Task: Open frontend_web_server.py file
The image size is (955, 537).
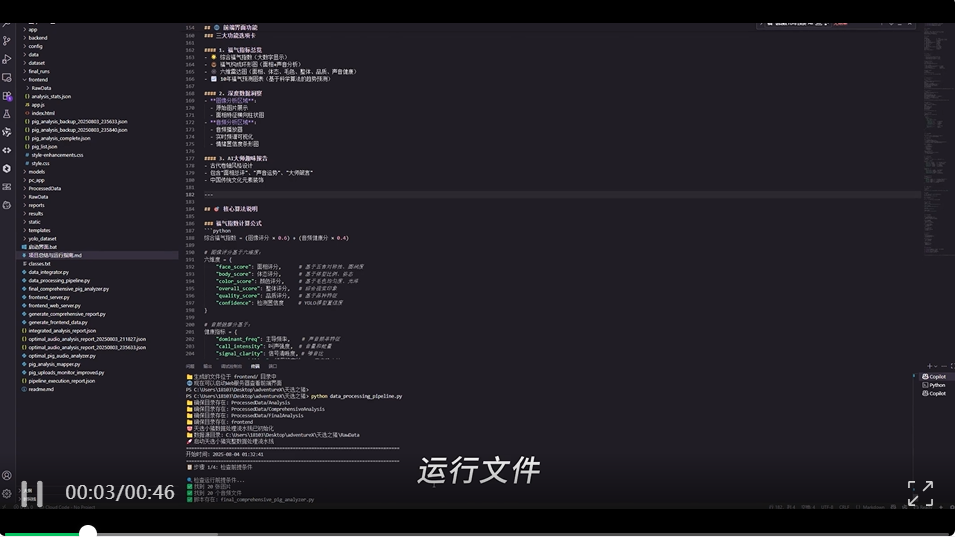Action: [x=54, y=306]
